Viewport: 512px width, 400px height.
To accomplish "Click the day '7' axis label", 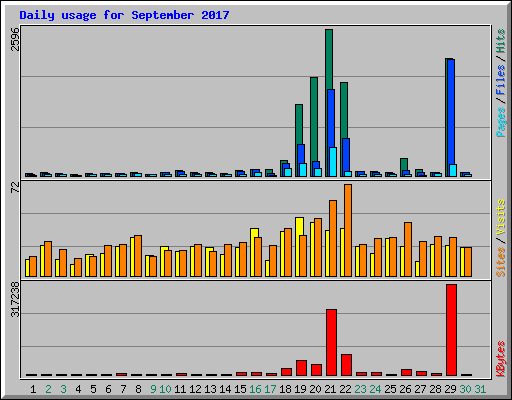I will point(123,389).
